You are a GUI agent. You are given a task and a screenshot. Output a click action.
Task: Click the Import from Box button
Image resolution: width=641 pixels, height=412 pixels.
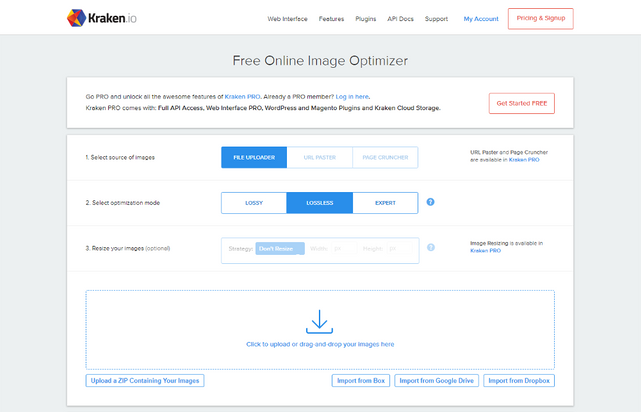point(361,381)
